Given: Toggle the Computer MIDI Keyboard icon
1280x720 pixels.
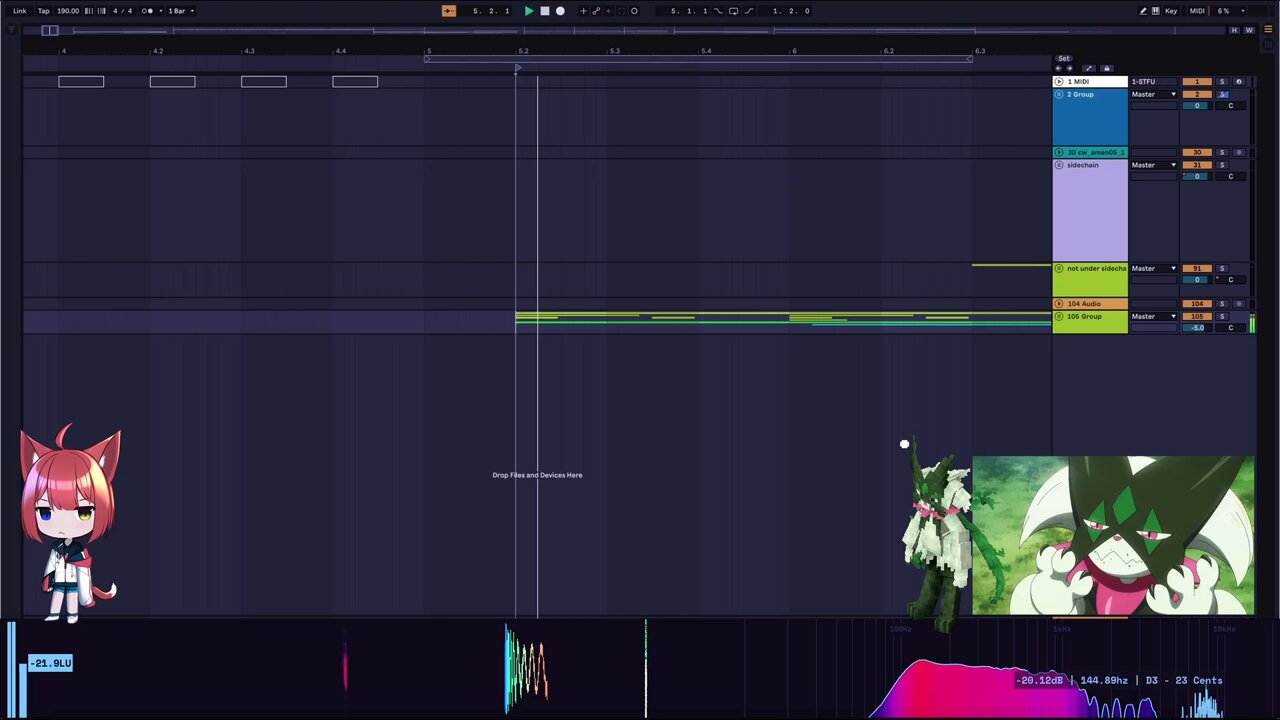Looking at the screenshot, I should pyautogui.click(x=1156, y=11).
